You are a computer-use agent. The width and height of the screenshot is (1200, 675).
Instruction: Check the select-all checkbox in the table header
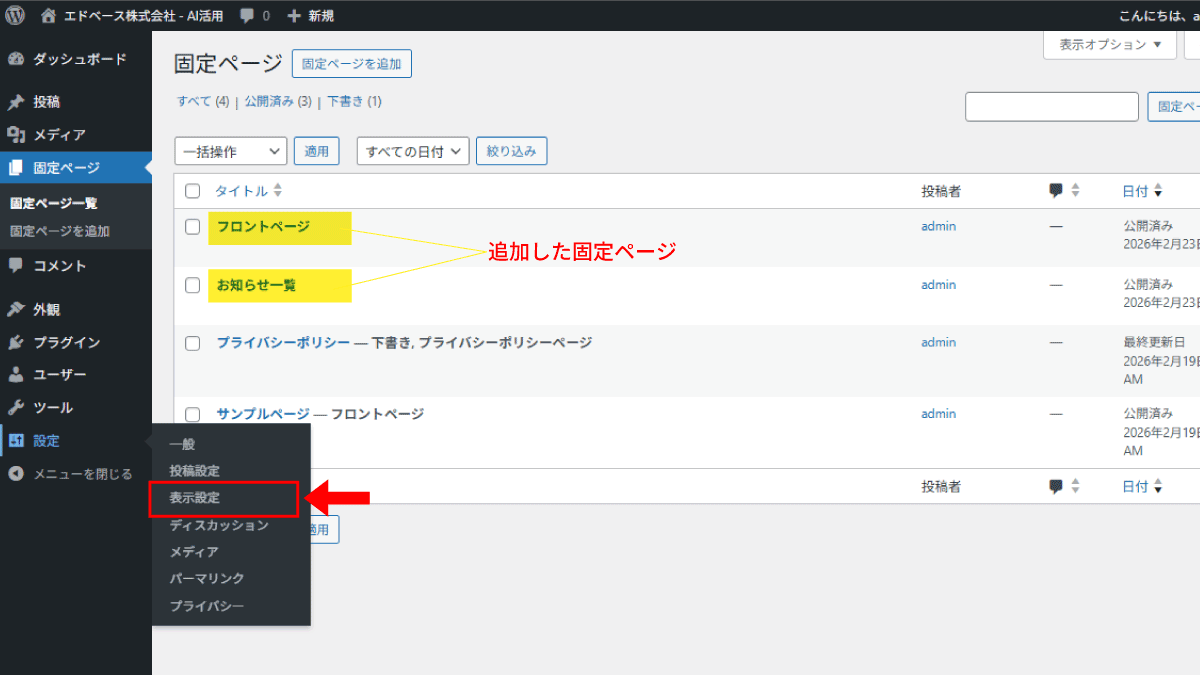(192, 190)
